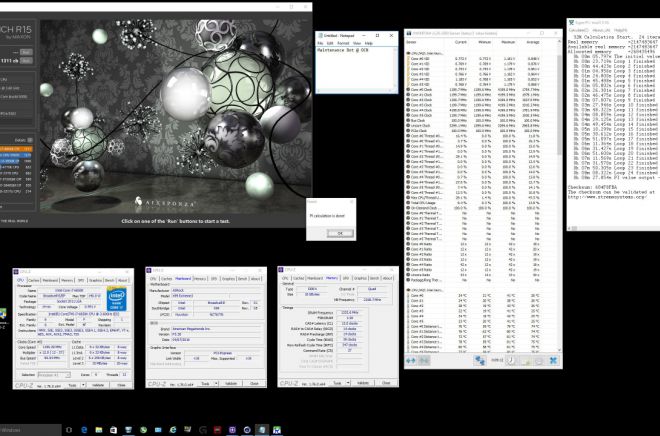This screenshot has width=660, height=436.
Task: Open the Format menu in Notepad
Action: point(341,44)
